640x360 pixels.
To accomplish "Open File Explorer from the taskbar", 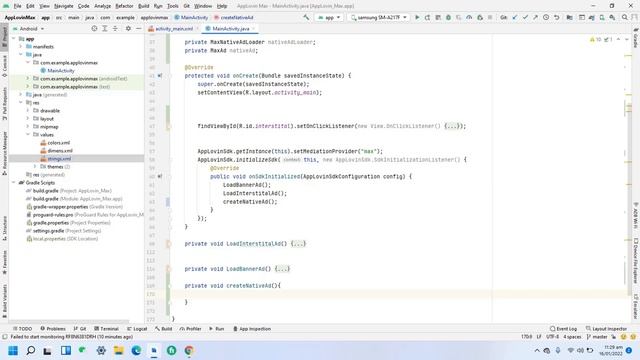I will pos(119,351).
